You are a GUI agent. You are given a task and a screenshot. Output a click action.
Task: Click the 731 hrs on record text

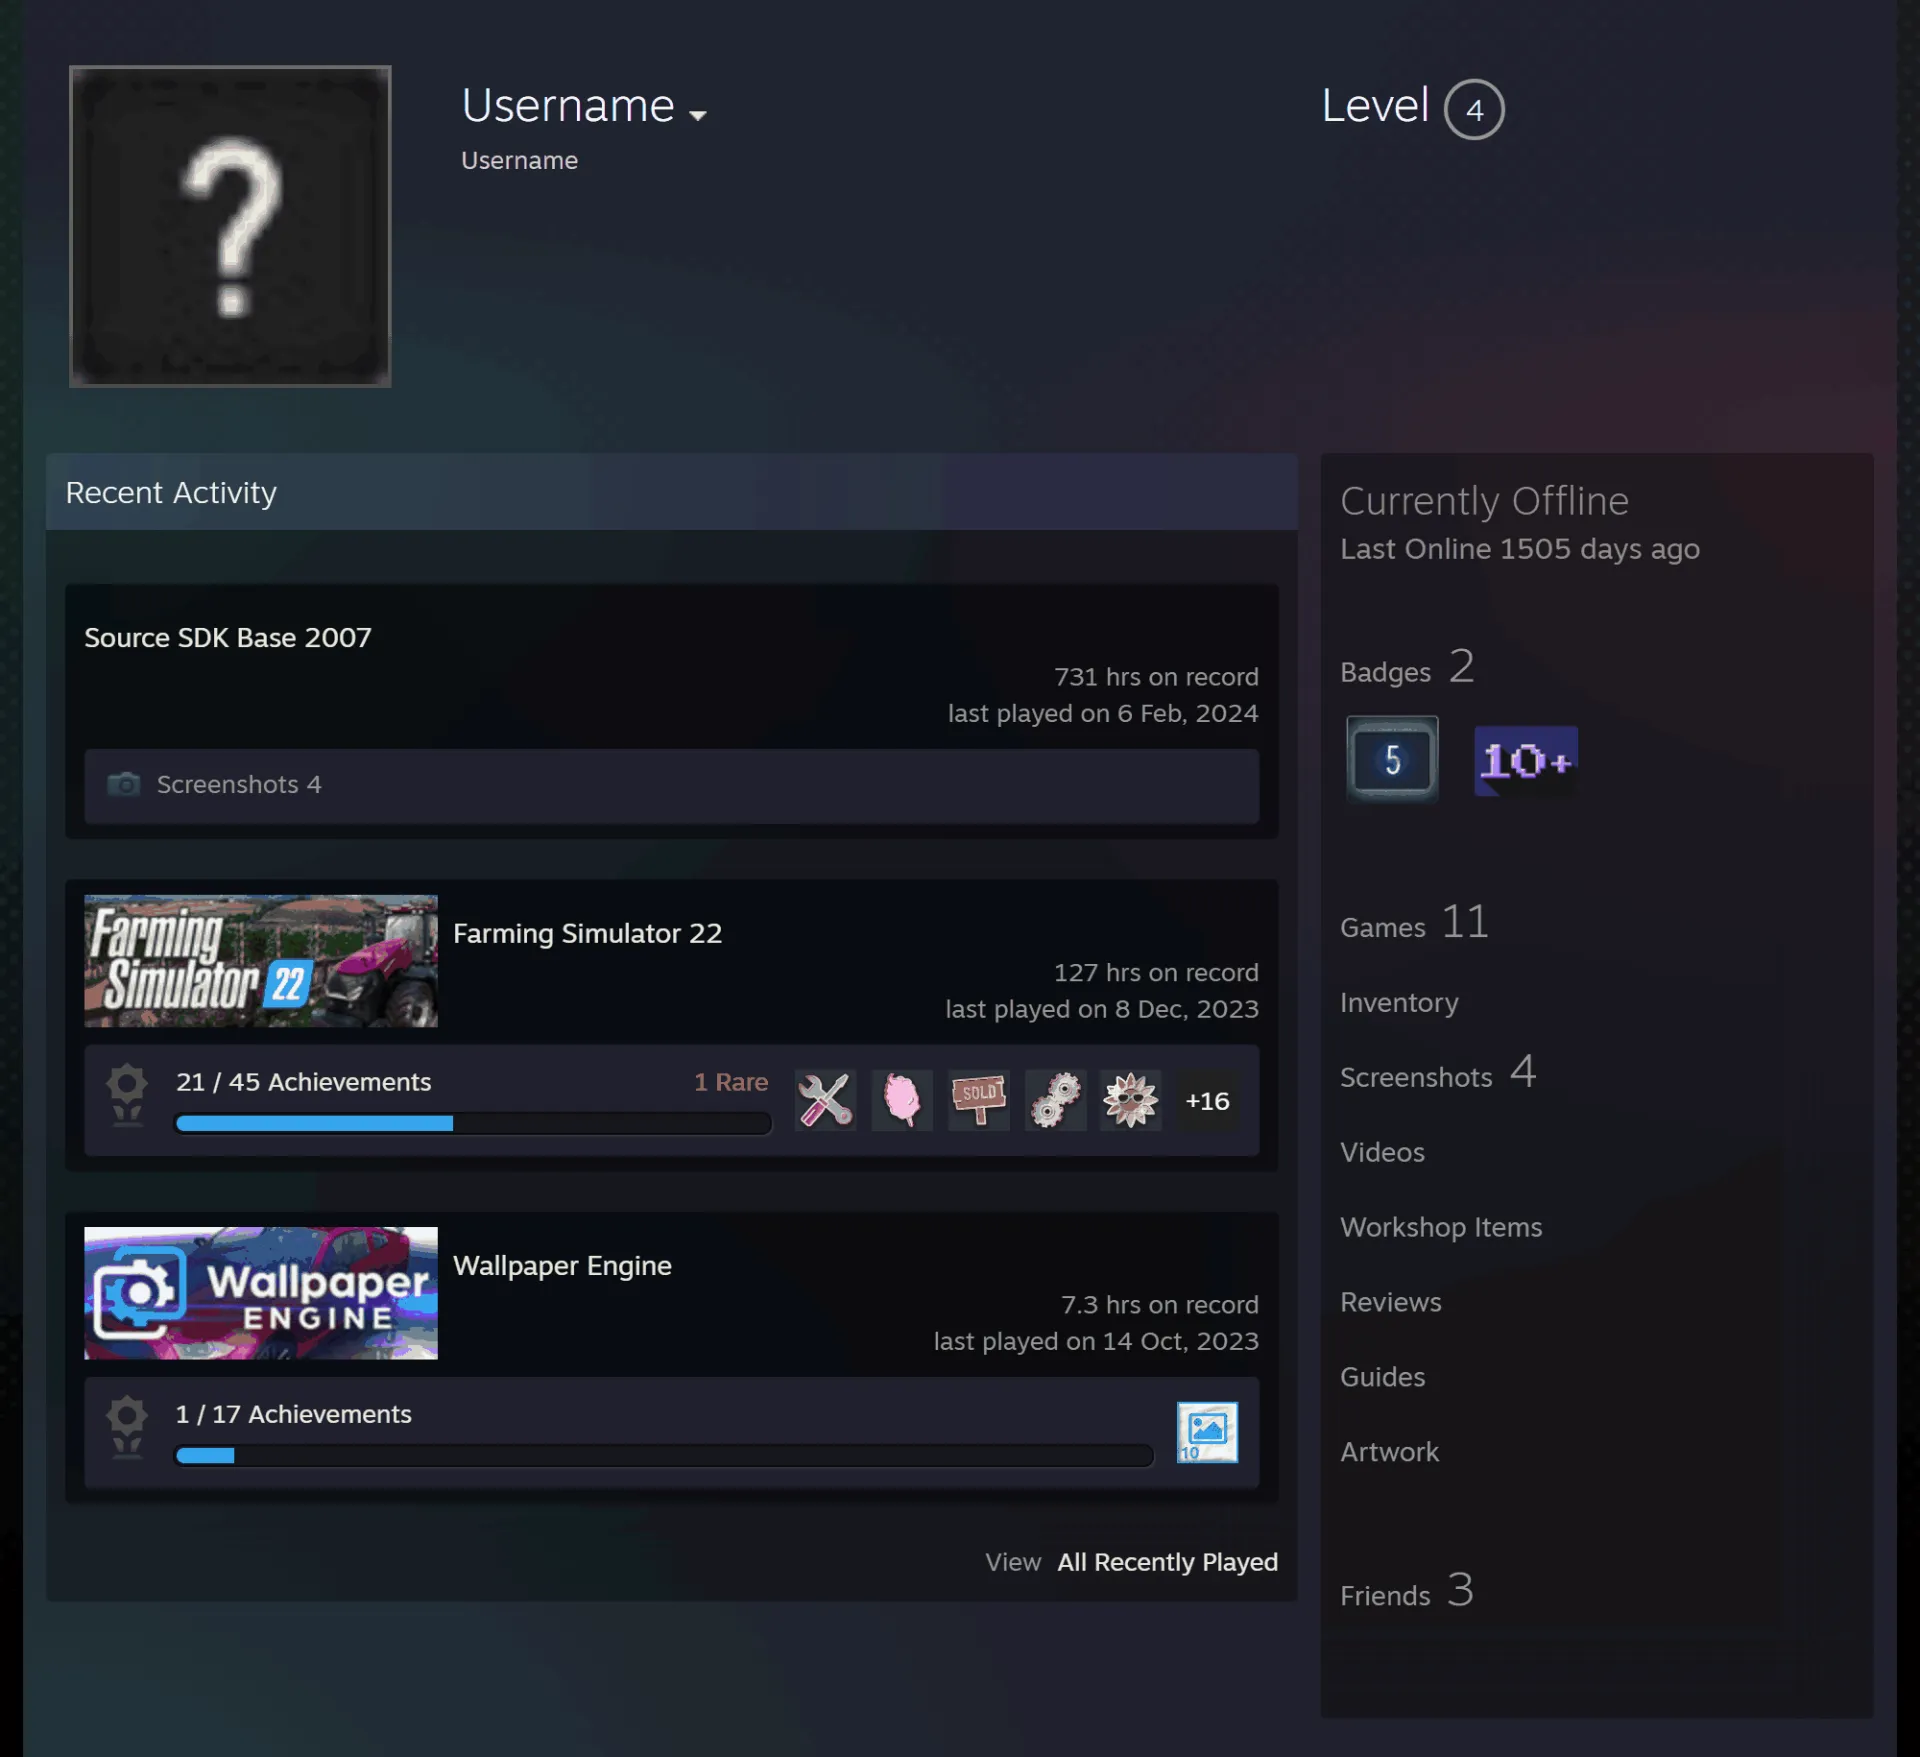(x=1156, y=677)
